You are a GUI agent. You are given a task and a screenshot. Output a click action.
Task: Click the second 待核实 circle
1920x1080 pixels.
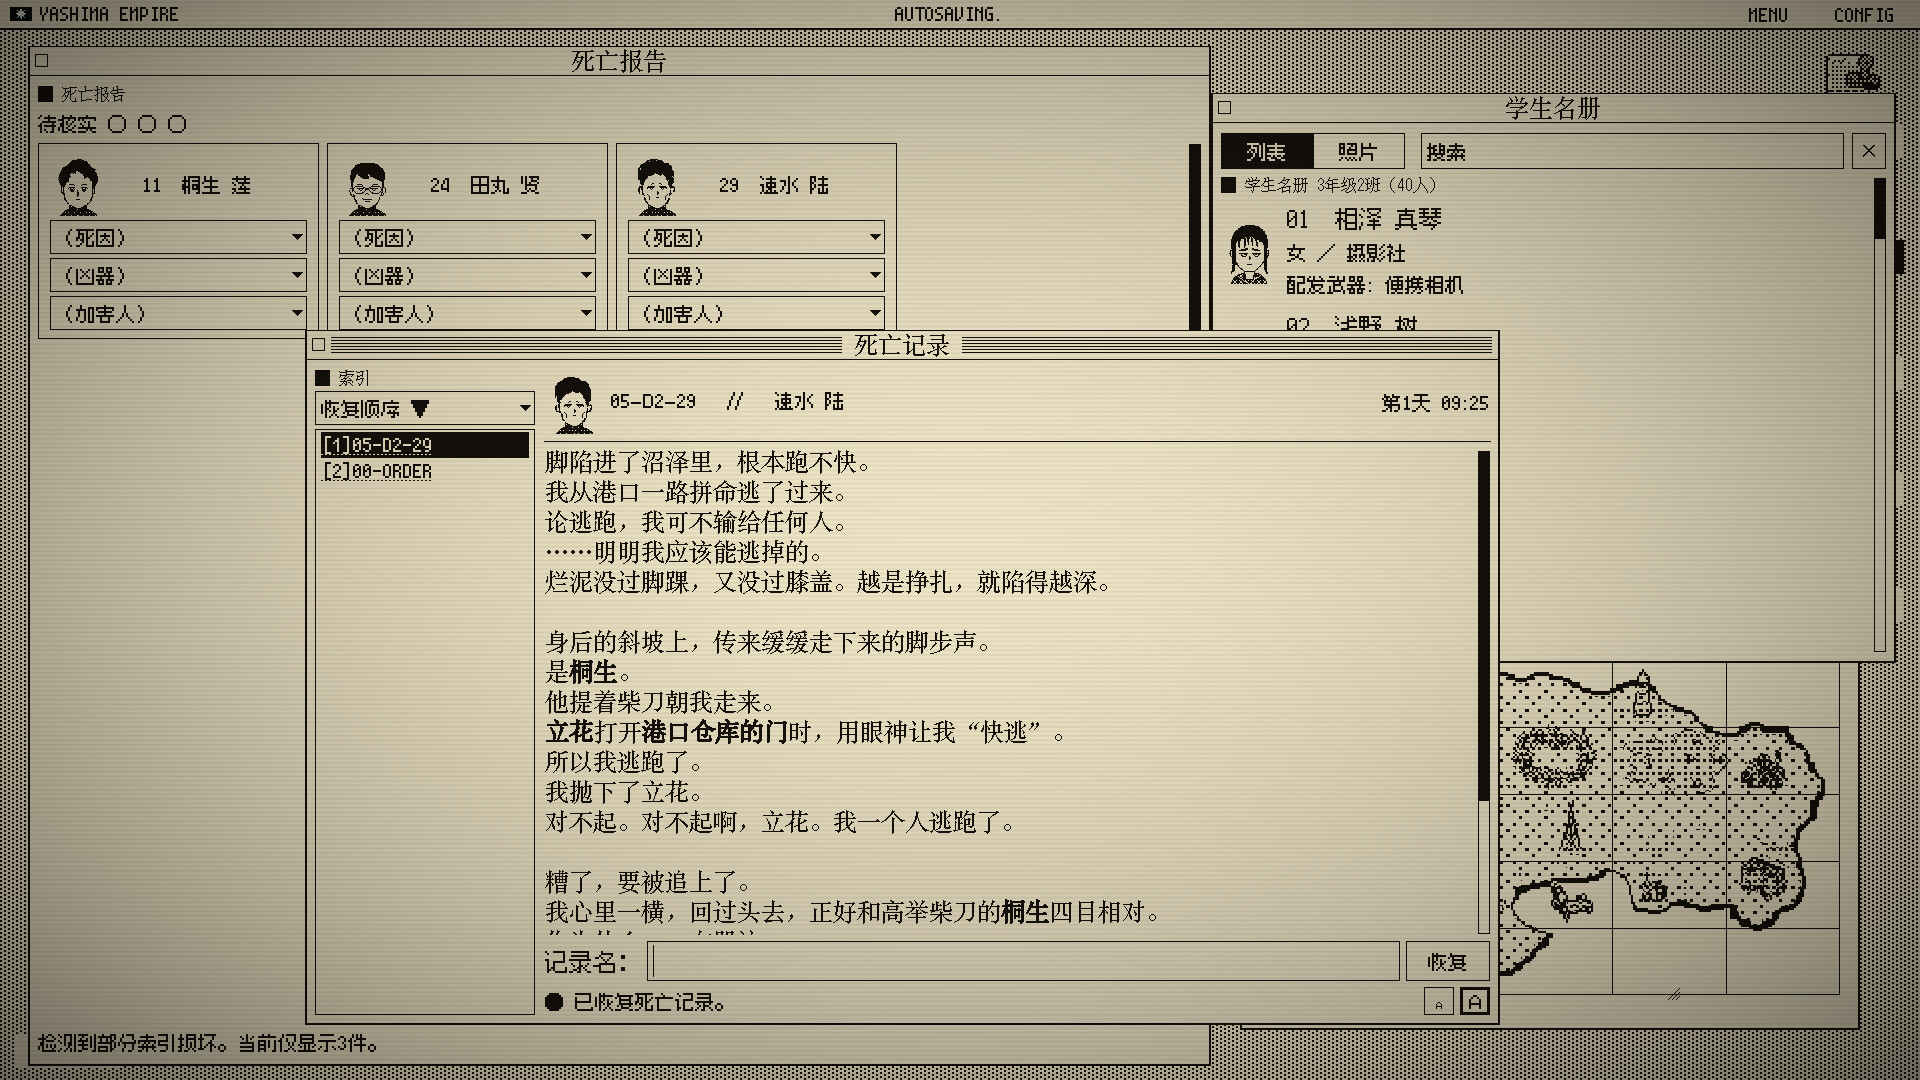tap(147, 124)
